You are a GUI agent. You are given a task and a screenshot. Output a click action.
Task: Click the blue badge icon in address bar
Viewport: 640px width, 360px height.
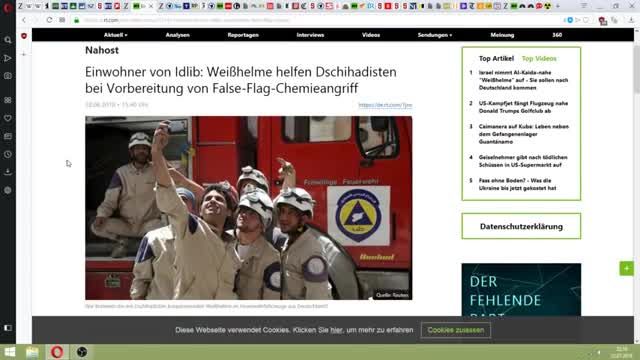(x=569, y=20)
